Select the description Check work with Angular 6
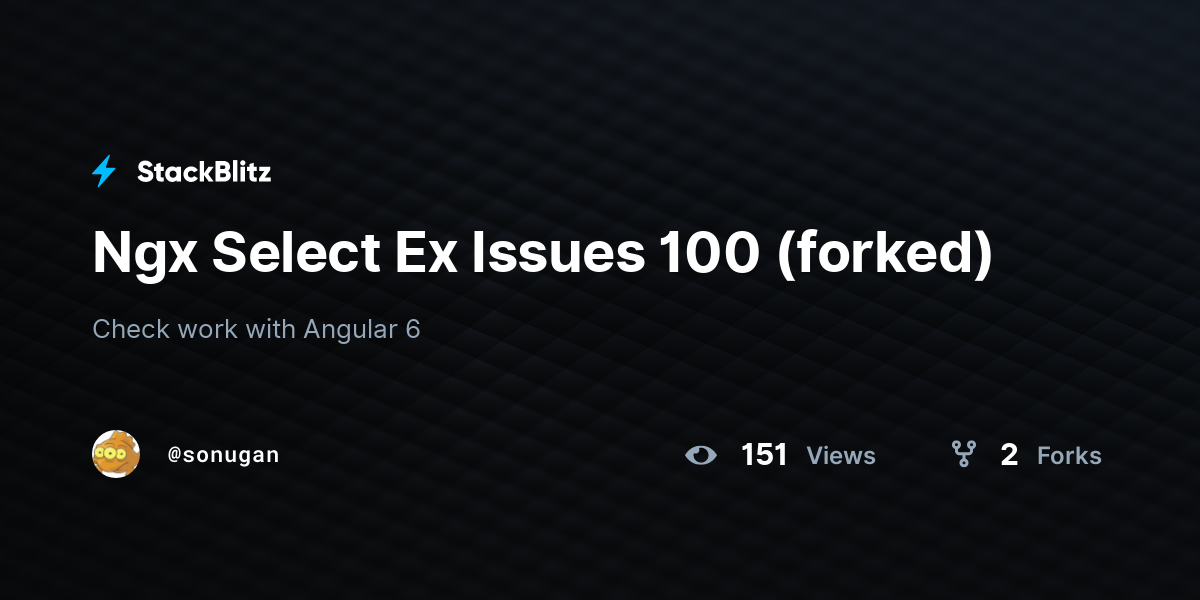The image size is (1200, 600). (x=256, y=329)
